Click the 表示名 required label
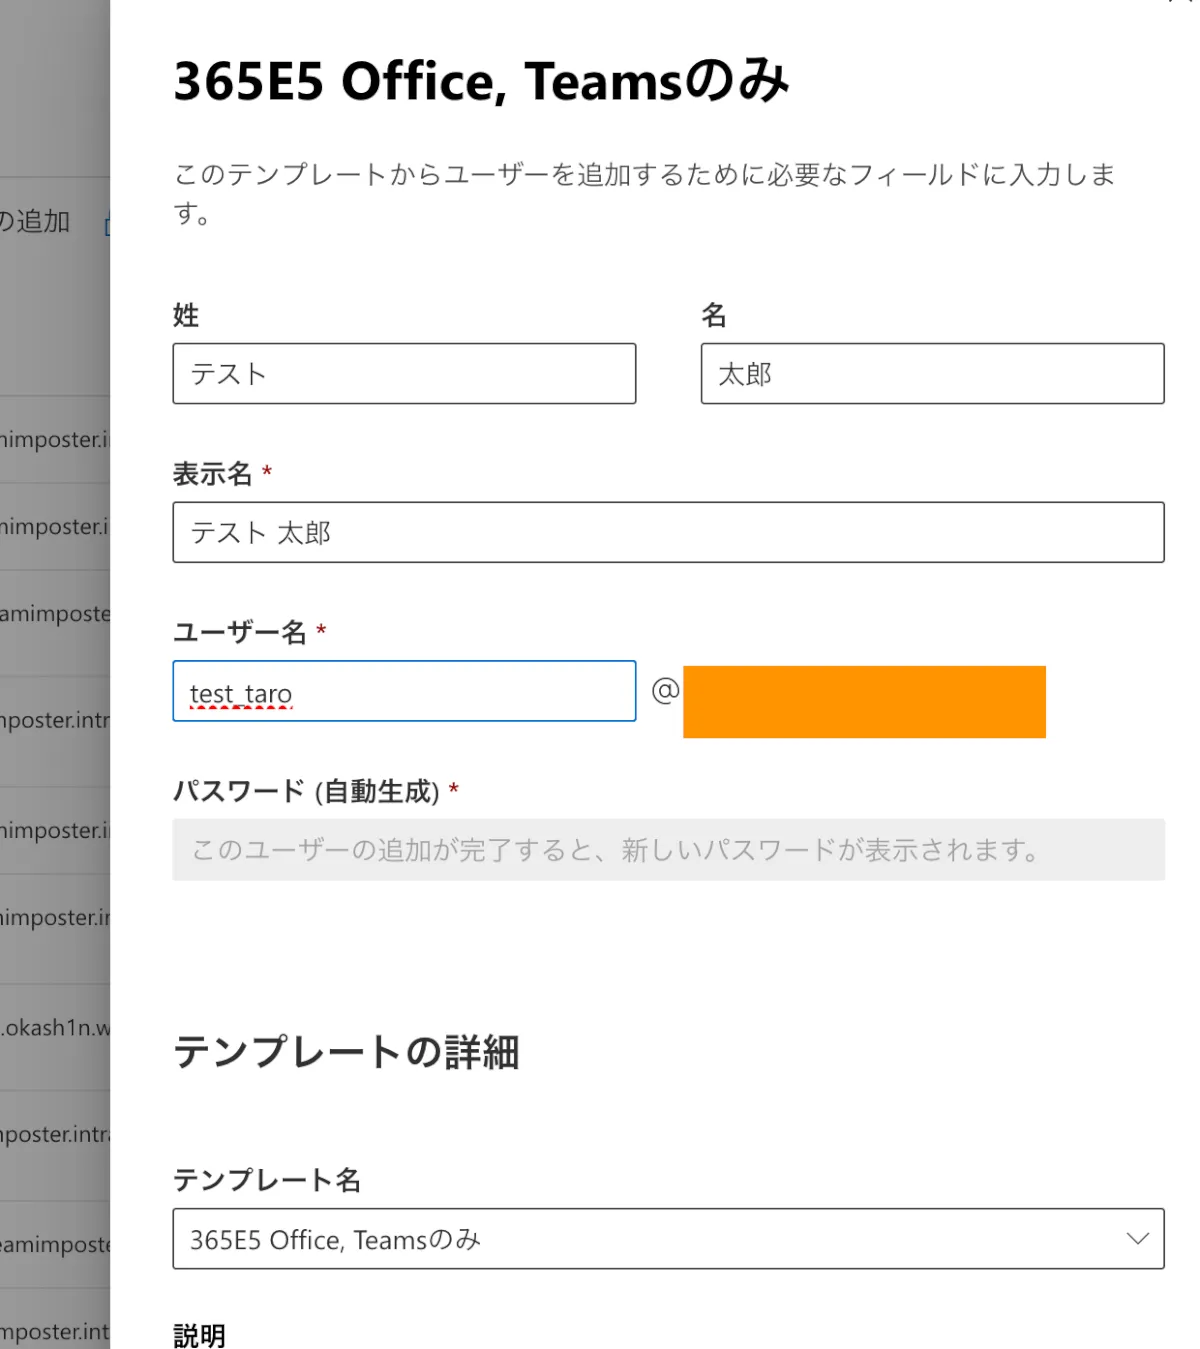 pos(213,473)
